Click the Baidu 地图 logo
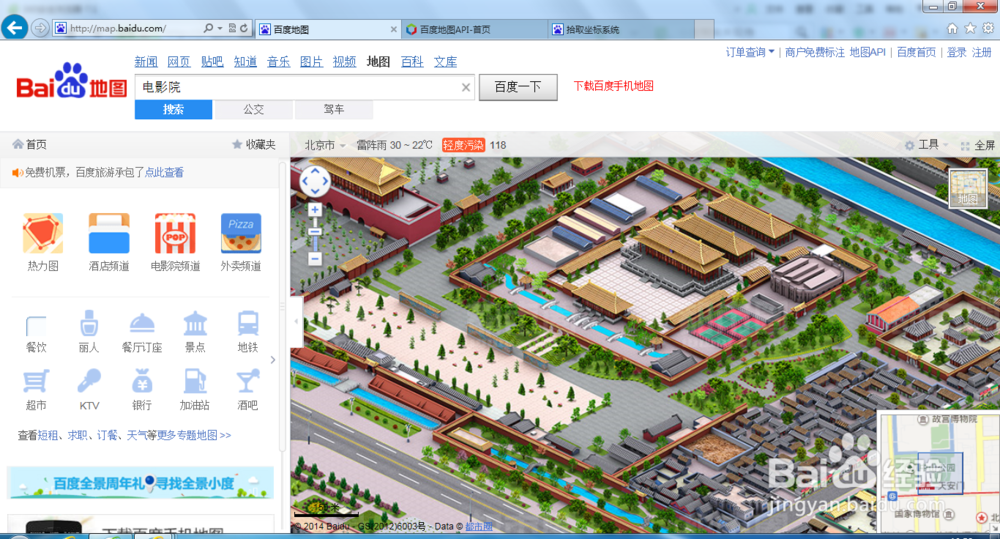The image size is (1000, 539). pos(71,82)
